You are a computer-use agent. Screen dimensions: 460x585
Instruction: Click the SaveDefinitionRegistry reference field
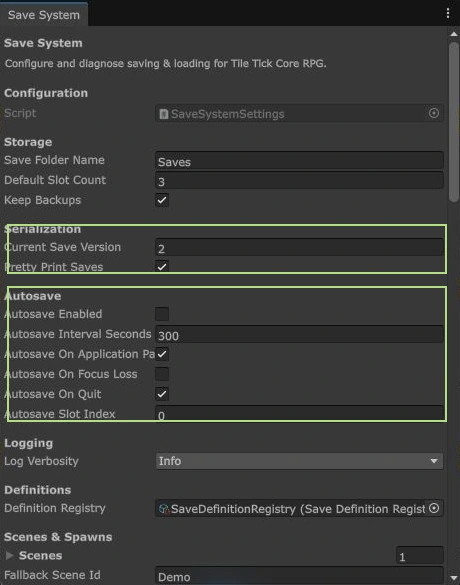(299, 509)
